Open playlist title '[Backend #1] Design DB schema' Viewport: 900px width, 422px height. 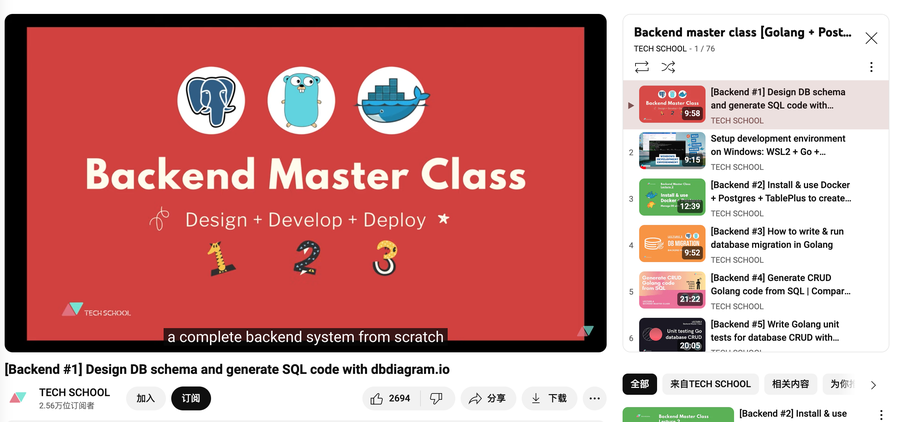[778, 99]
